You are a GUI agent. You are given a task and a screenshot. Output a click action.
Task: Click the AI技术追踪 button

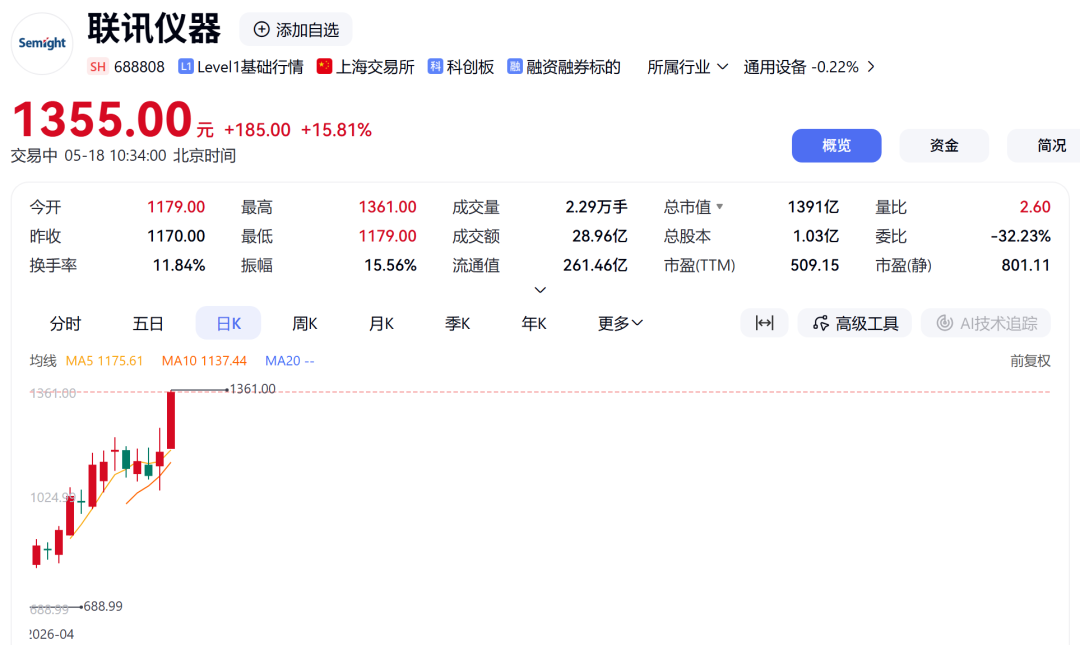point(986,323)
